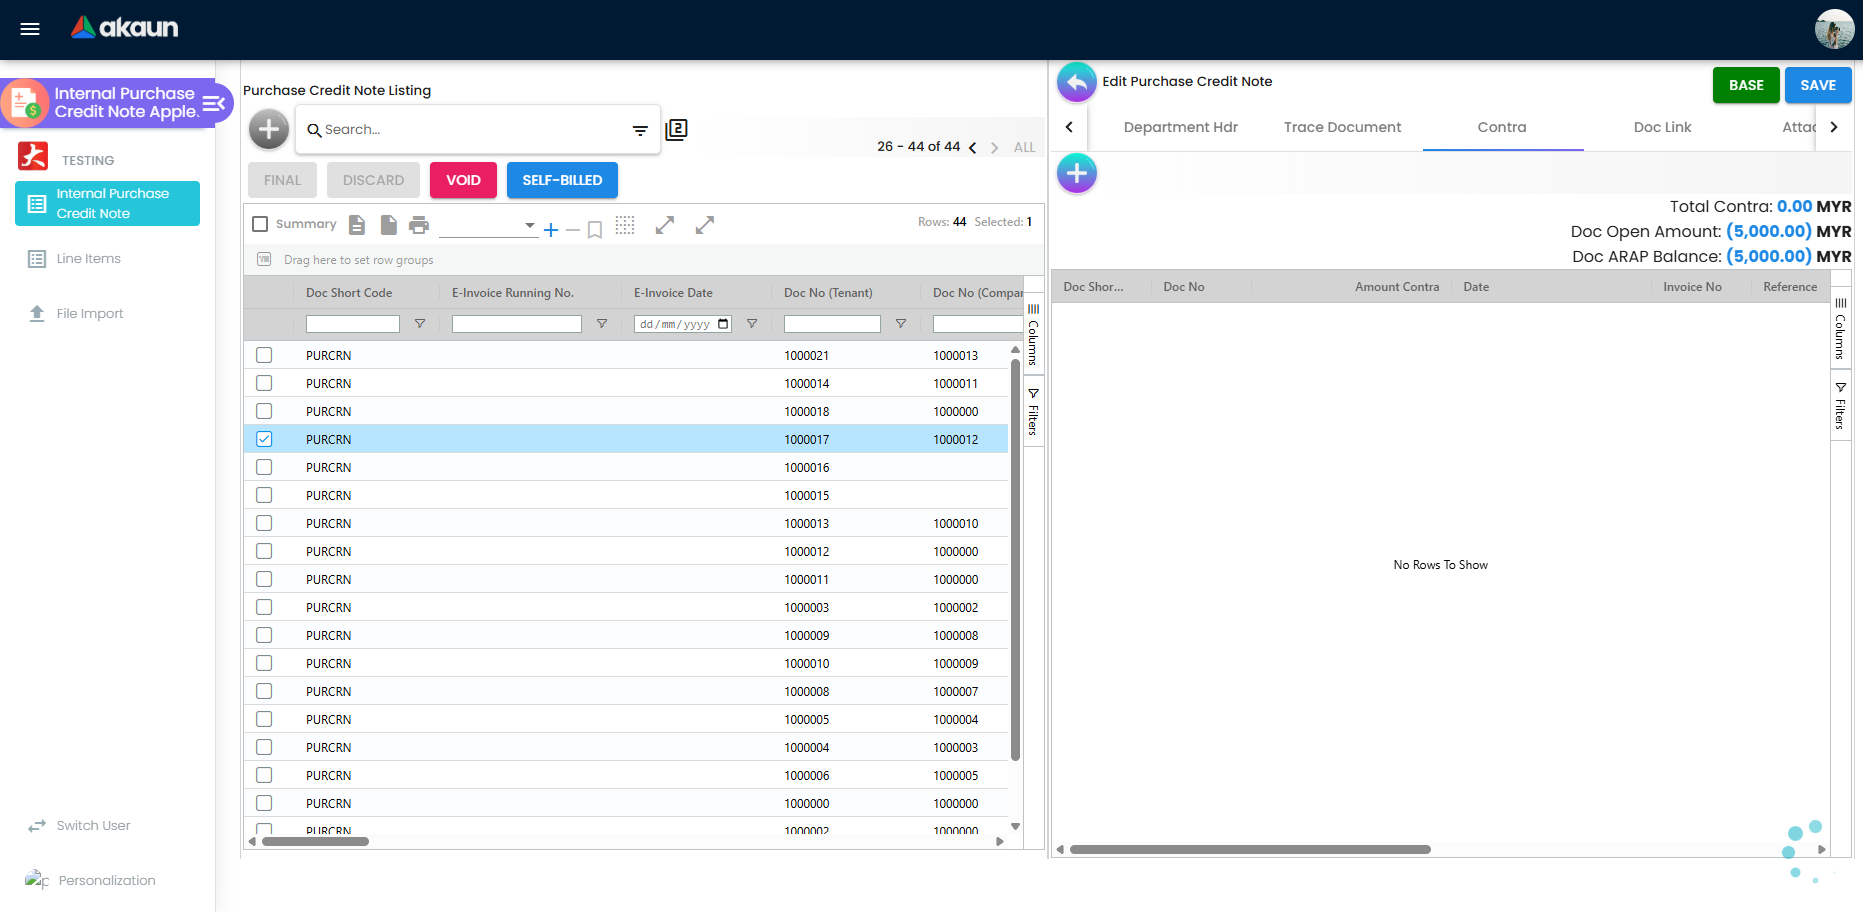Open the Trace Document tab
Image resolution: width=1863 pixels, height=912 pixels.
point(1342,127)
